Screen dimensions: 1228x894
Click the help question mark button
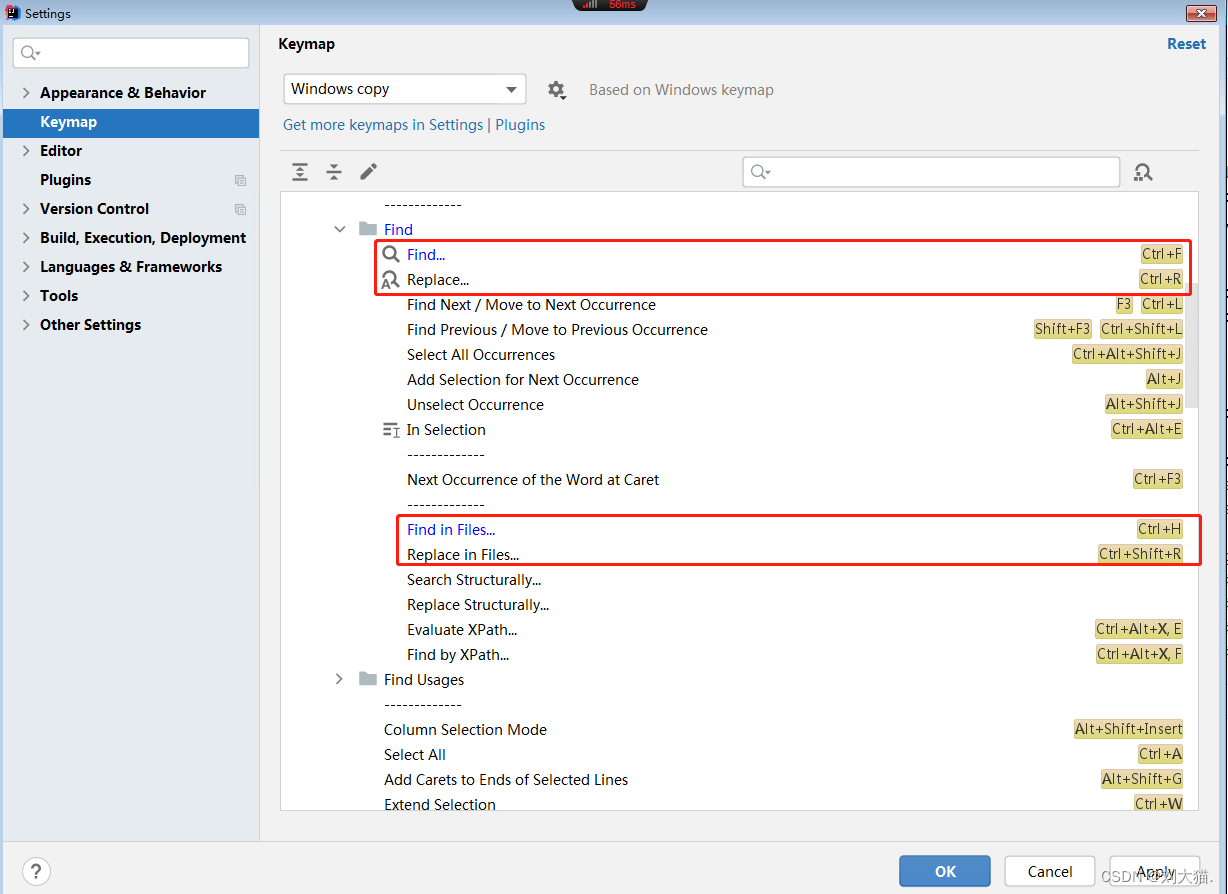[x=36, y=871]
